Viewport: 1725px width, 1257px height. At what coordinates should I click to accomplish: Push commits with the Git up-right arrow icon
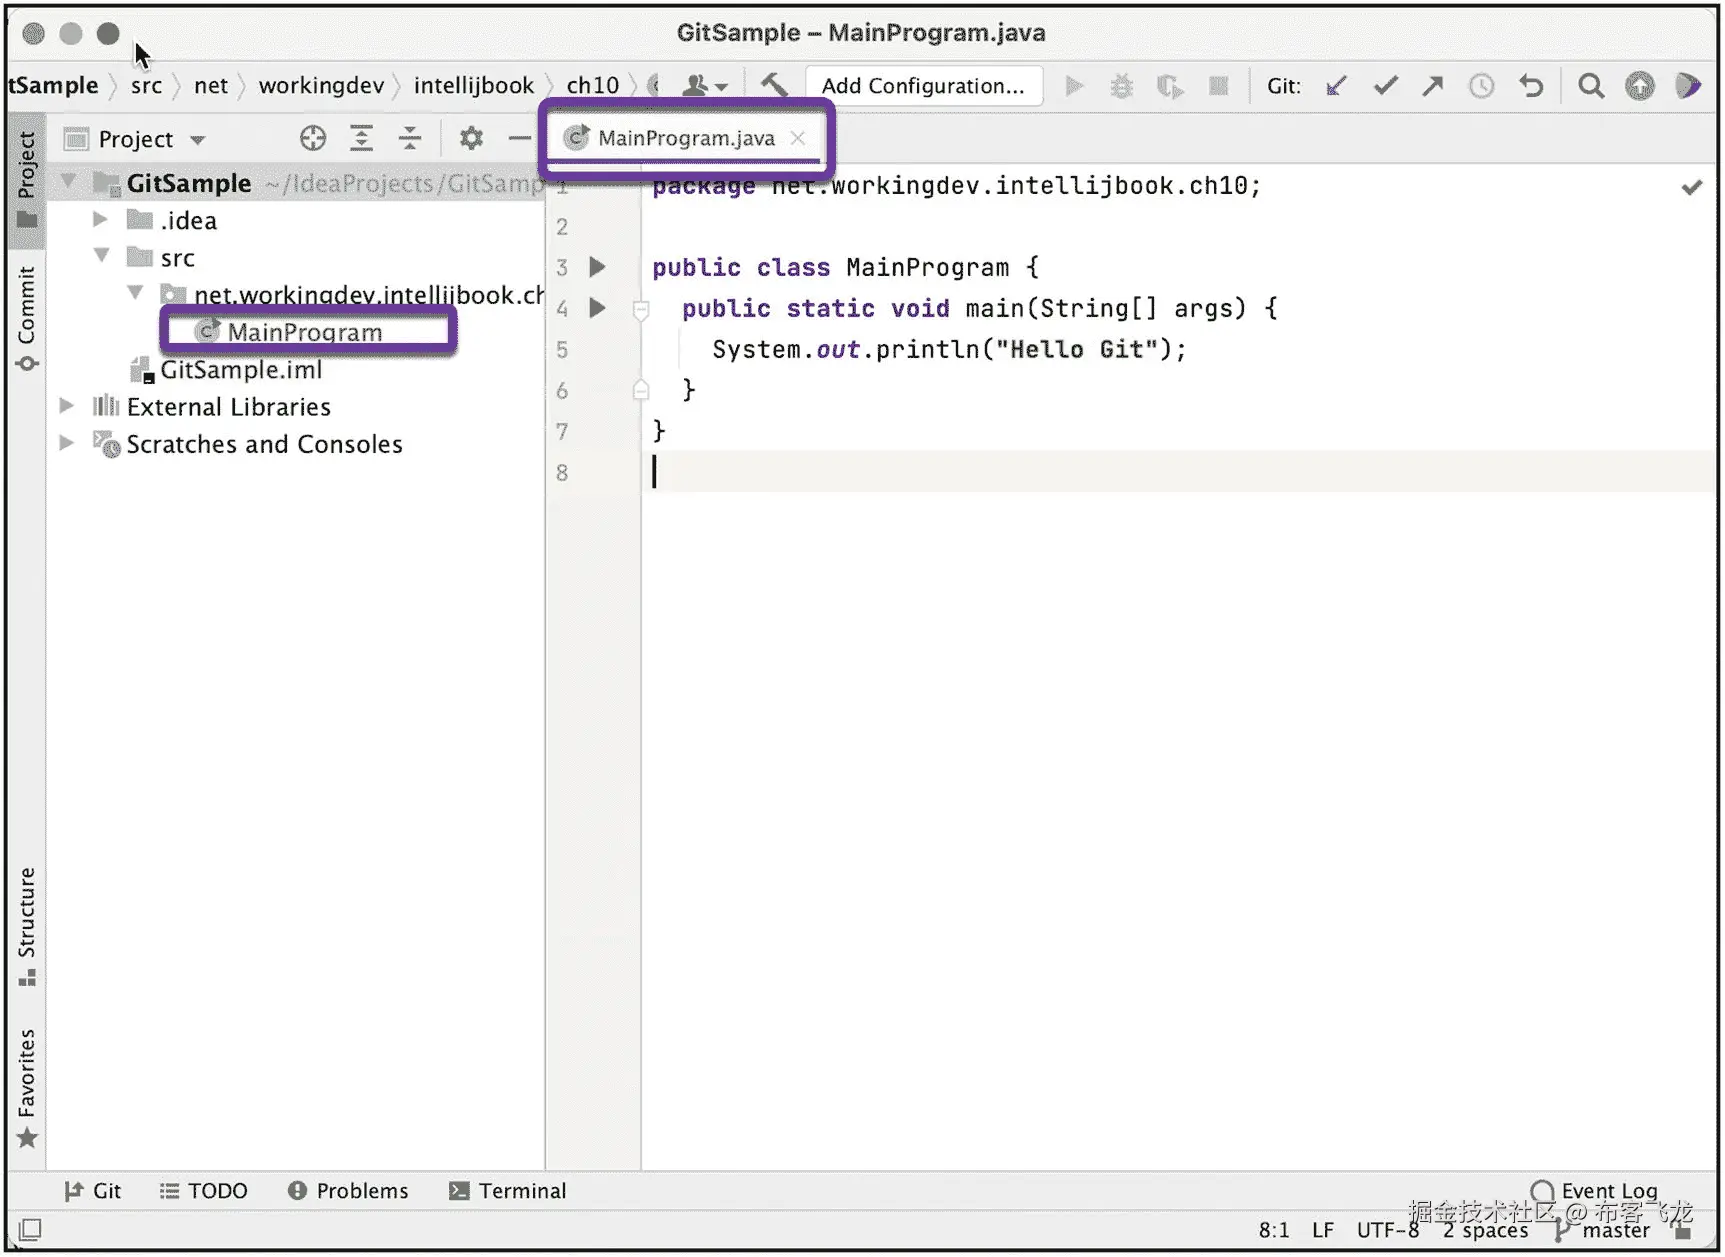pyautogui.click(x=1433, y=86)
